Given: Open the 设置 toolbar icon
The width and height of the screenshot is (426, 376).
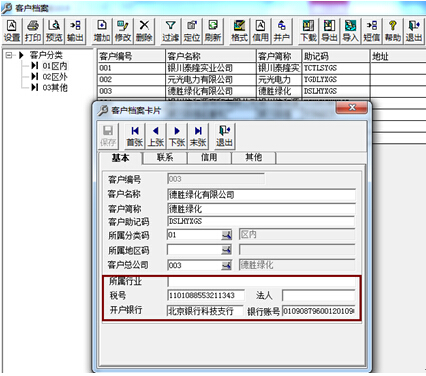Looking at the screenshot, I should point(12,31).
